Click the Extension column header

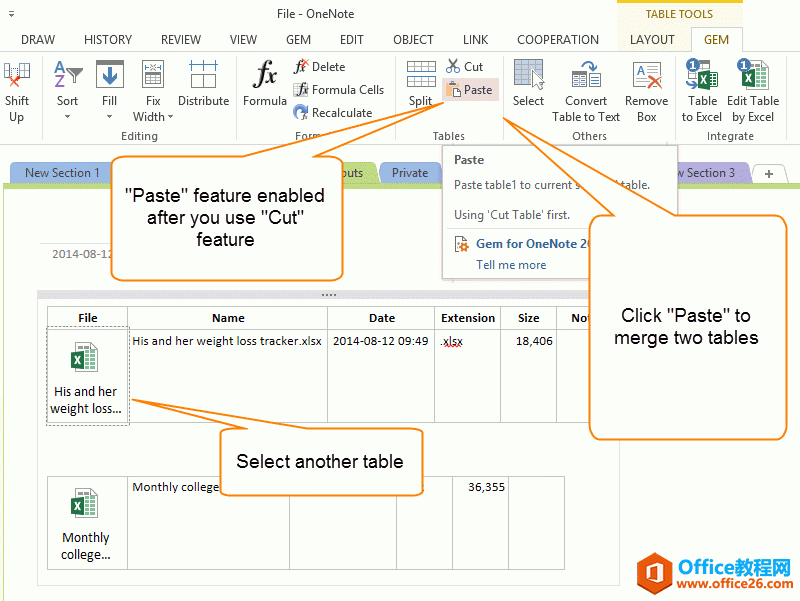pos(468,318)
